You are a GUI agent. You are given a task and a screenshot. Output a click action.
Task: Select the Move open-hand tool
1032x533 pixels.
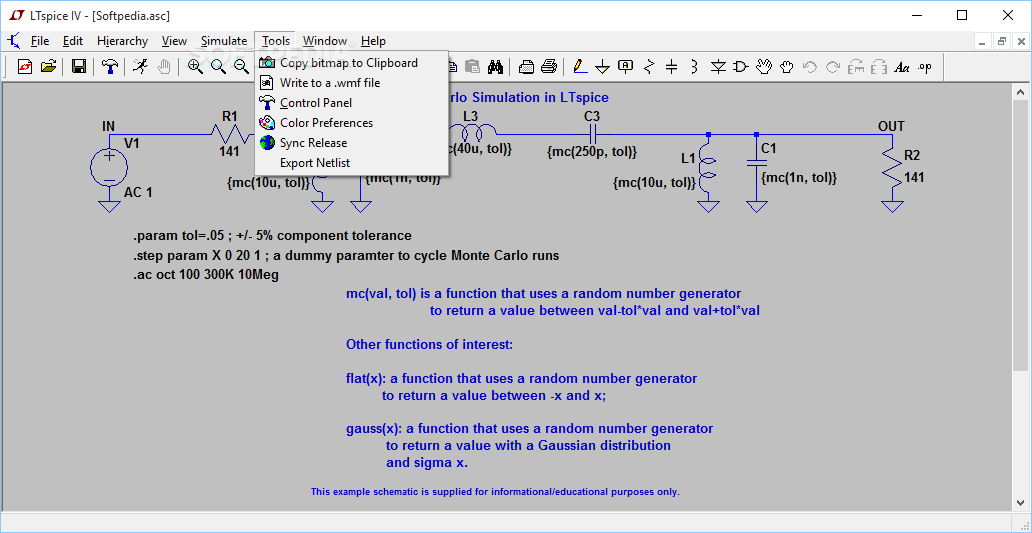pos(763,66)
